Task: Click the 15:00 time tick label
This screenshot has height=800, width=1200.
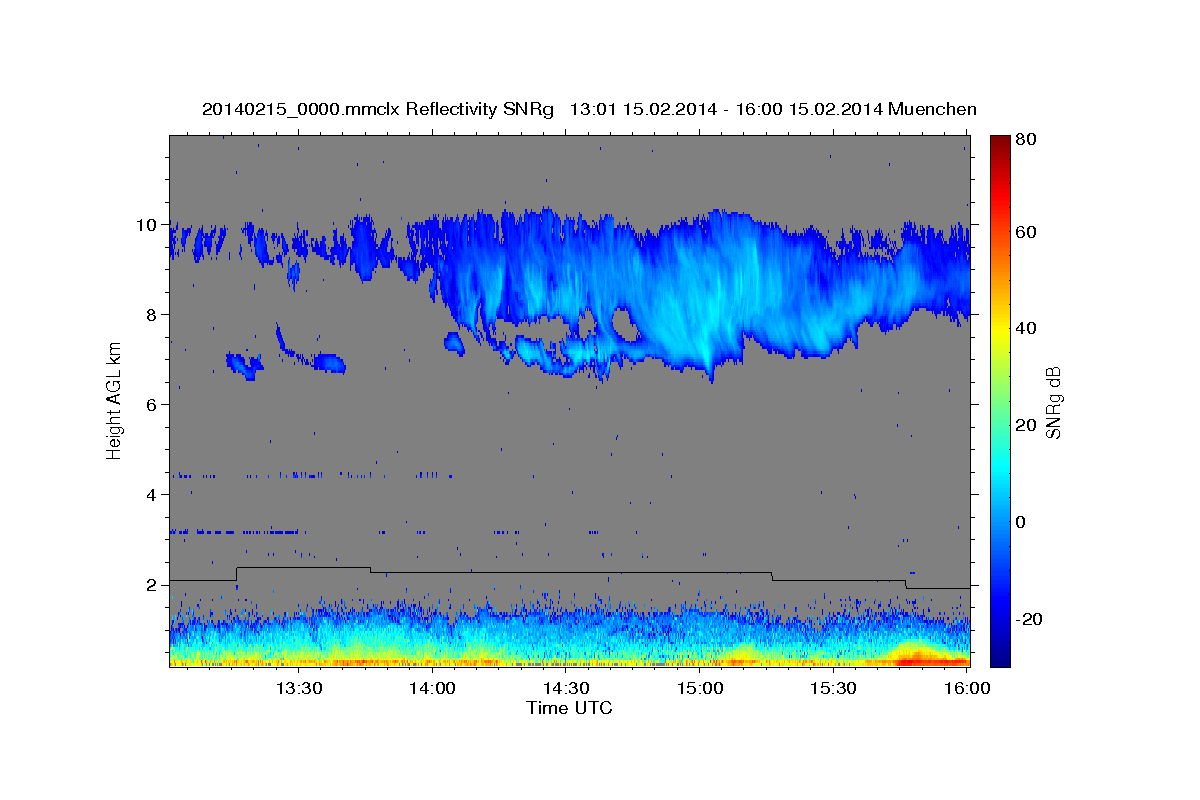Action: click(x=700, y=688)
